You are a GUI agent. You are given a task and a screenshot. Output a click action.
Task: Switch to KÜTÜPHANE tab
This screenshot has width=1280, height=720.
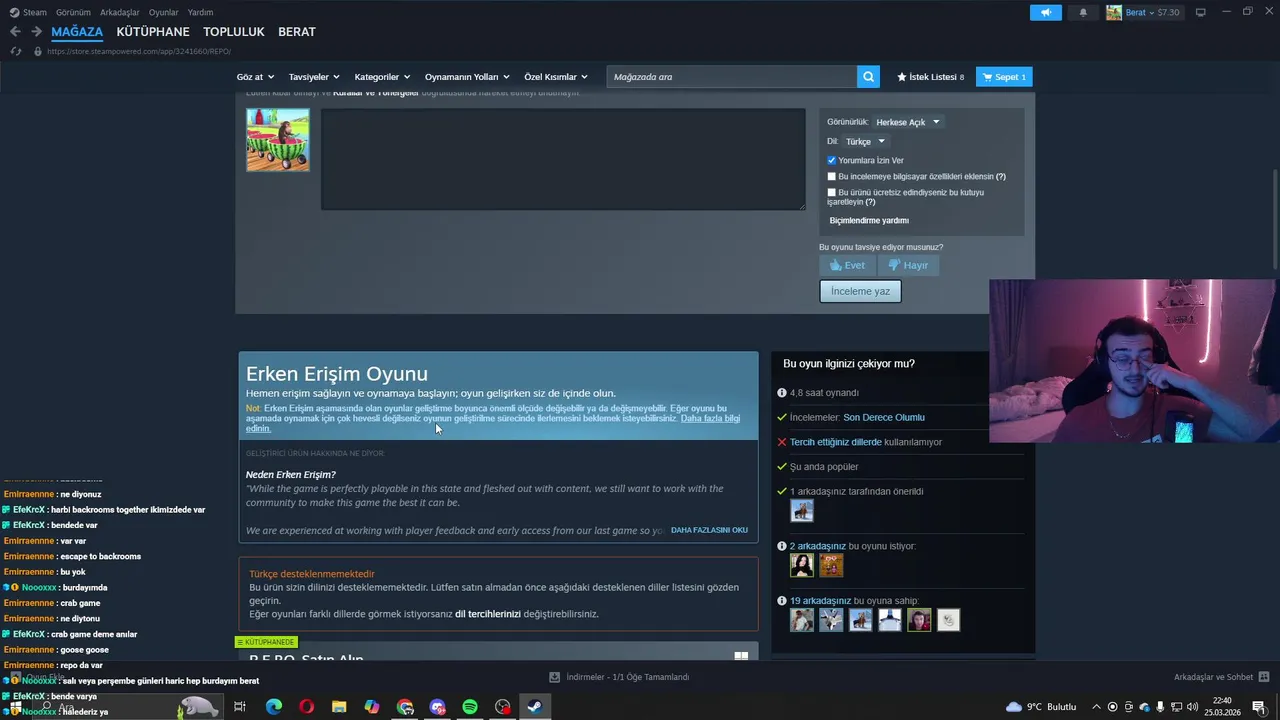[153, 32]
